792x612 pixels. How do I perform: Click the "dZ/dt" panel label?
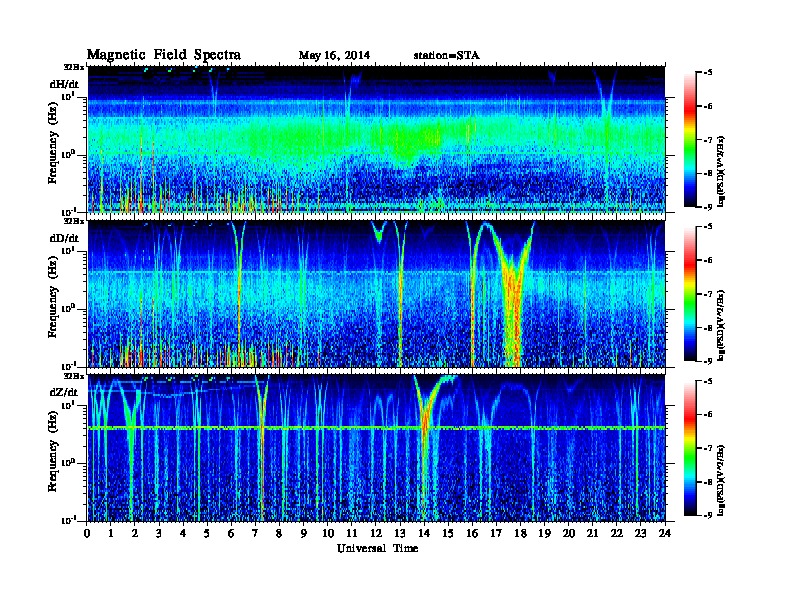[x=64, y=392]
